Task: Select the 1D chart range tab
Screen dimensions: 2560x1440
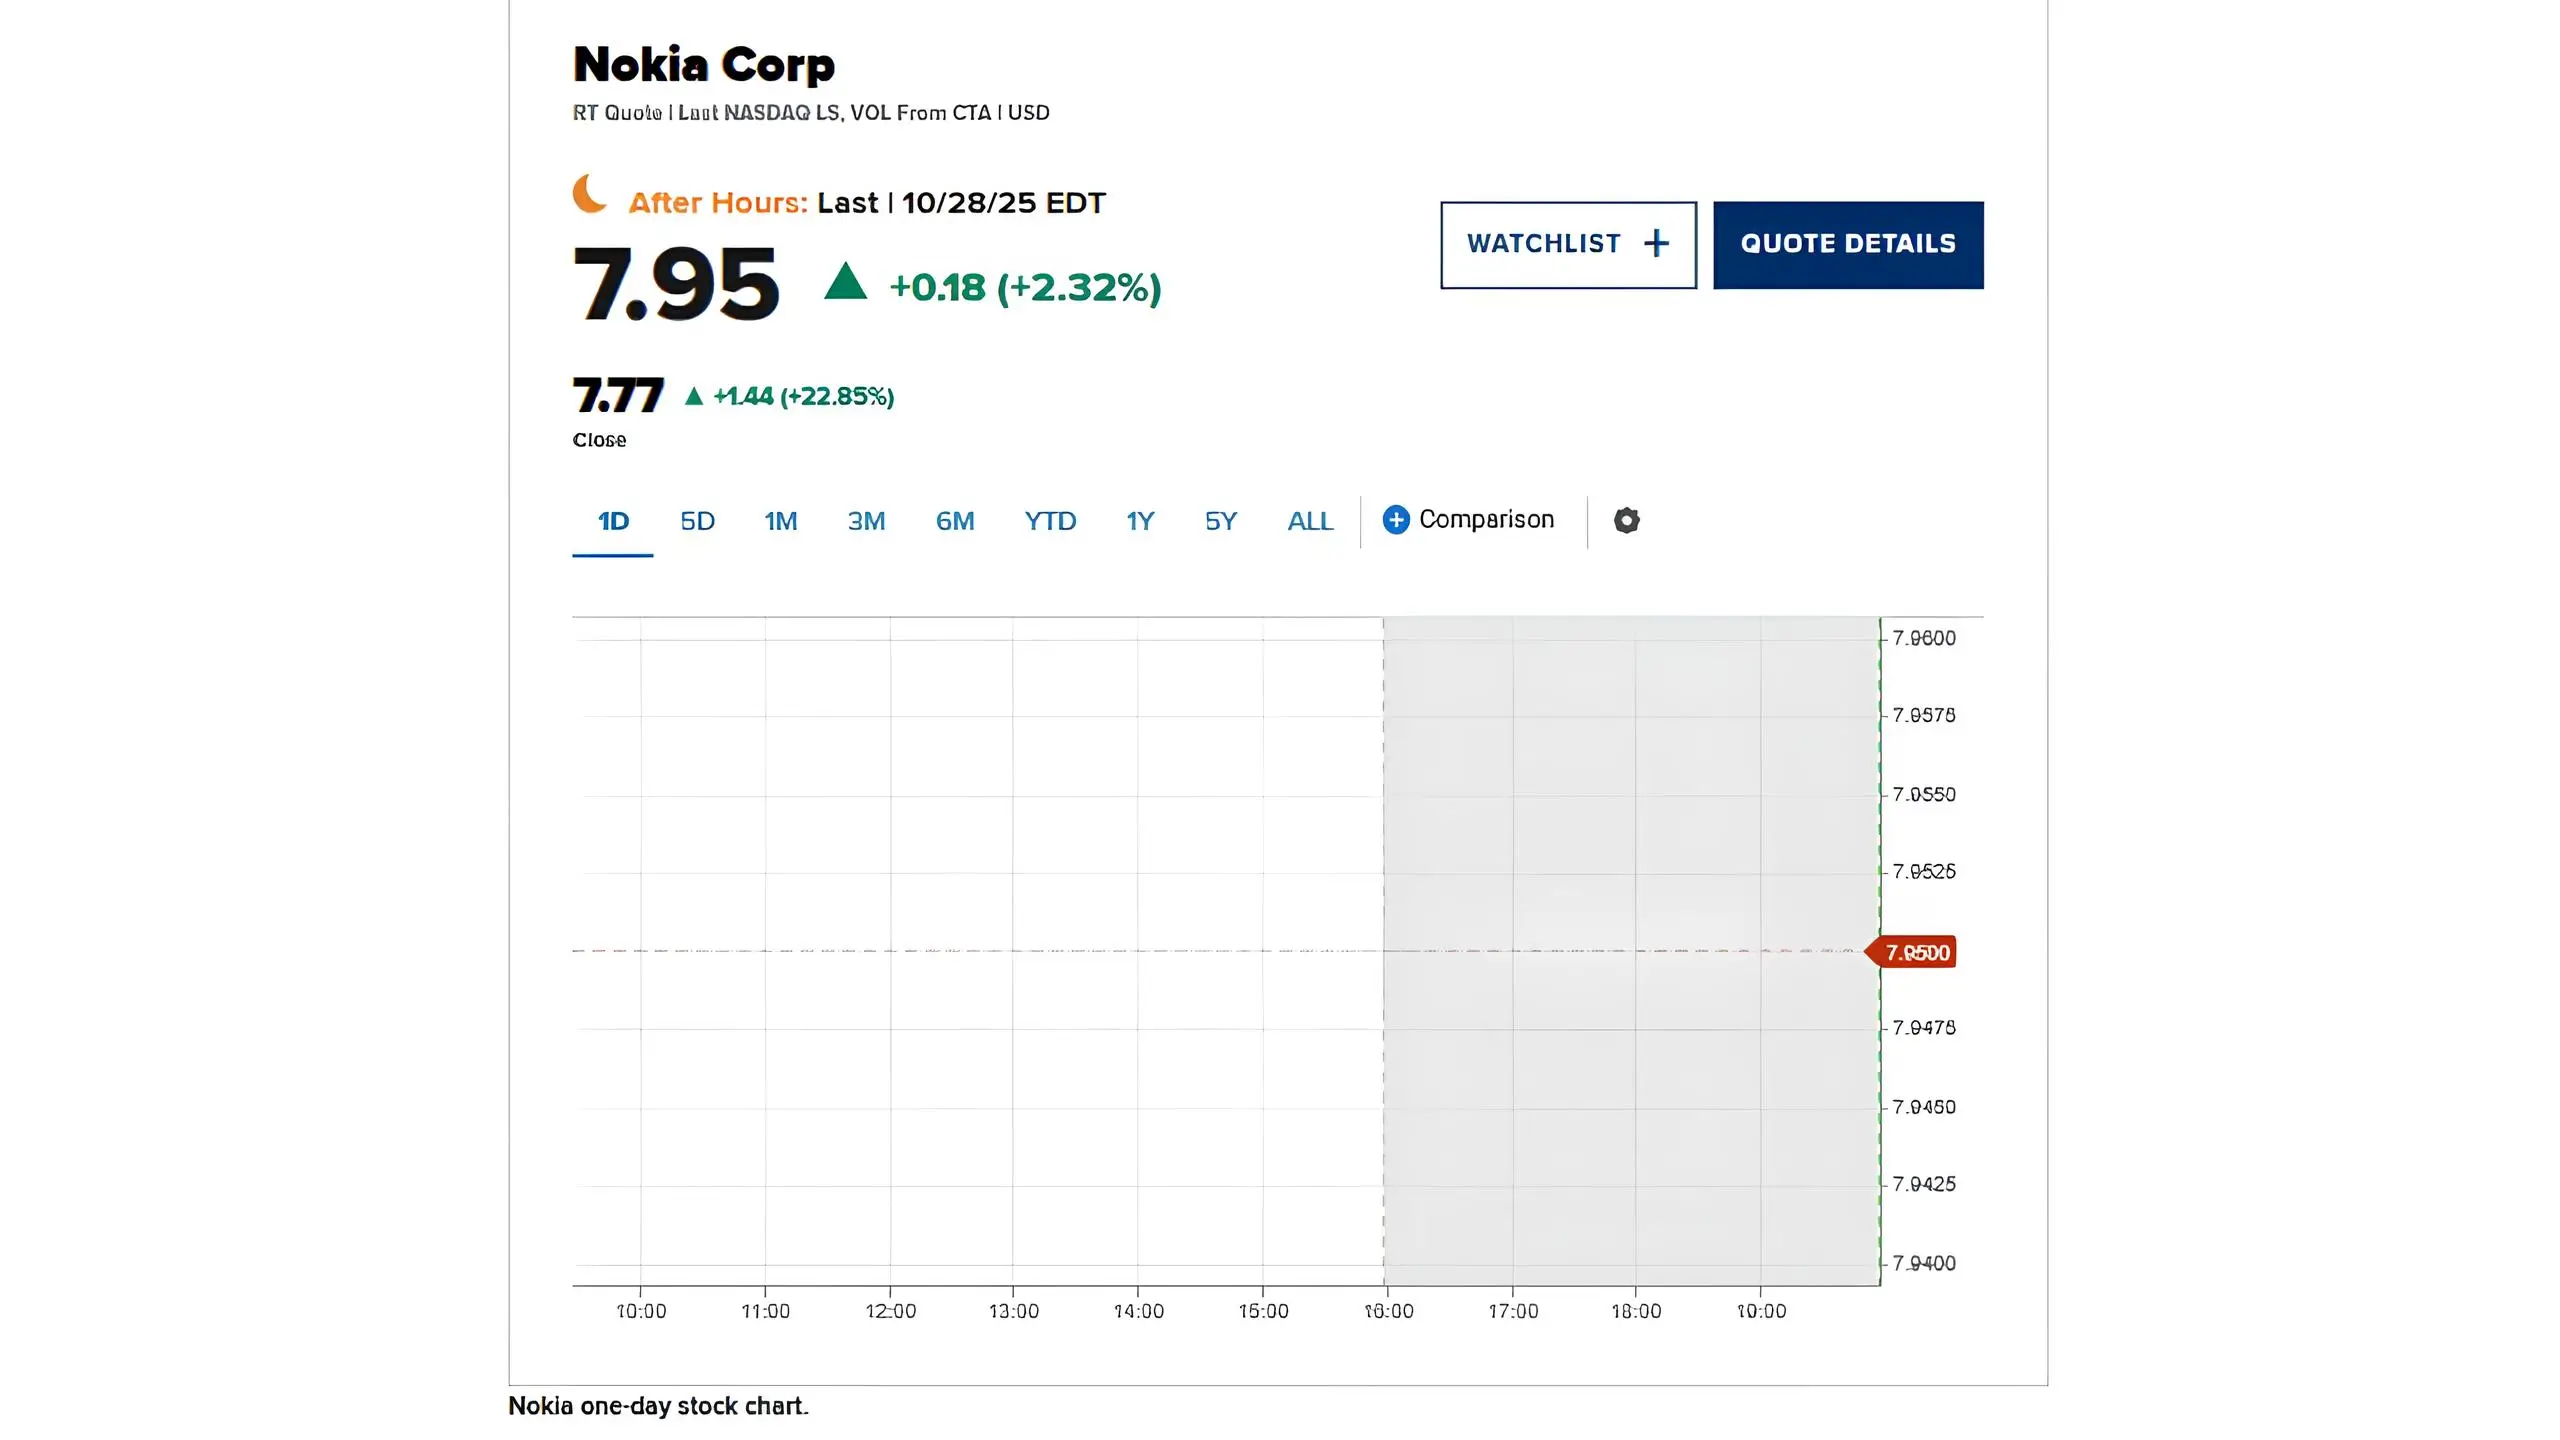Action: tap(613, 521)
